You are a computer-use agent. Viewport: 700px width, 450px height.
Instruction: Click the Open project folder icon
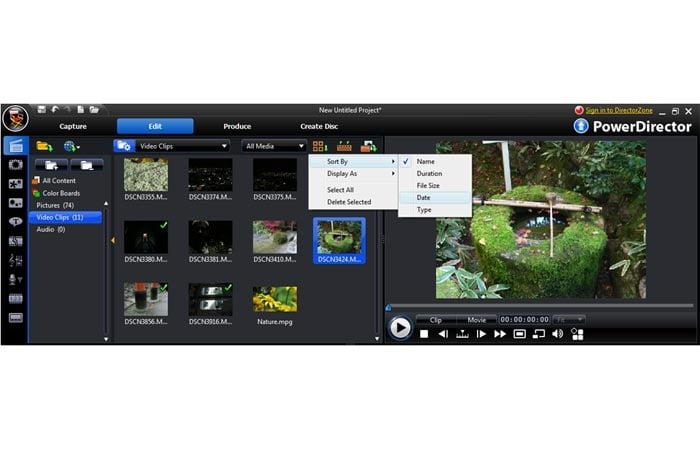pos(94,109)
